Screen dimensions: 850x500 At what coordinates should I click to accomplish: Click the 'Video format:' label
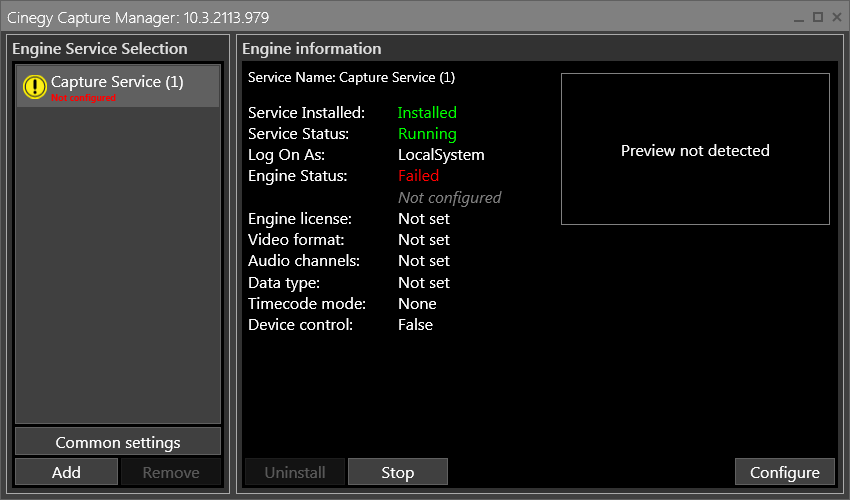pyautogui.click(x=296, y=240)
